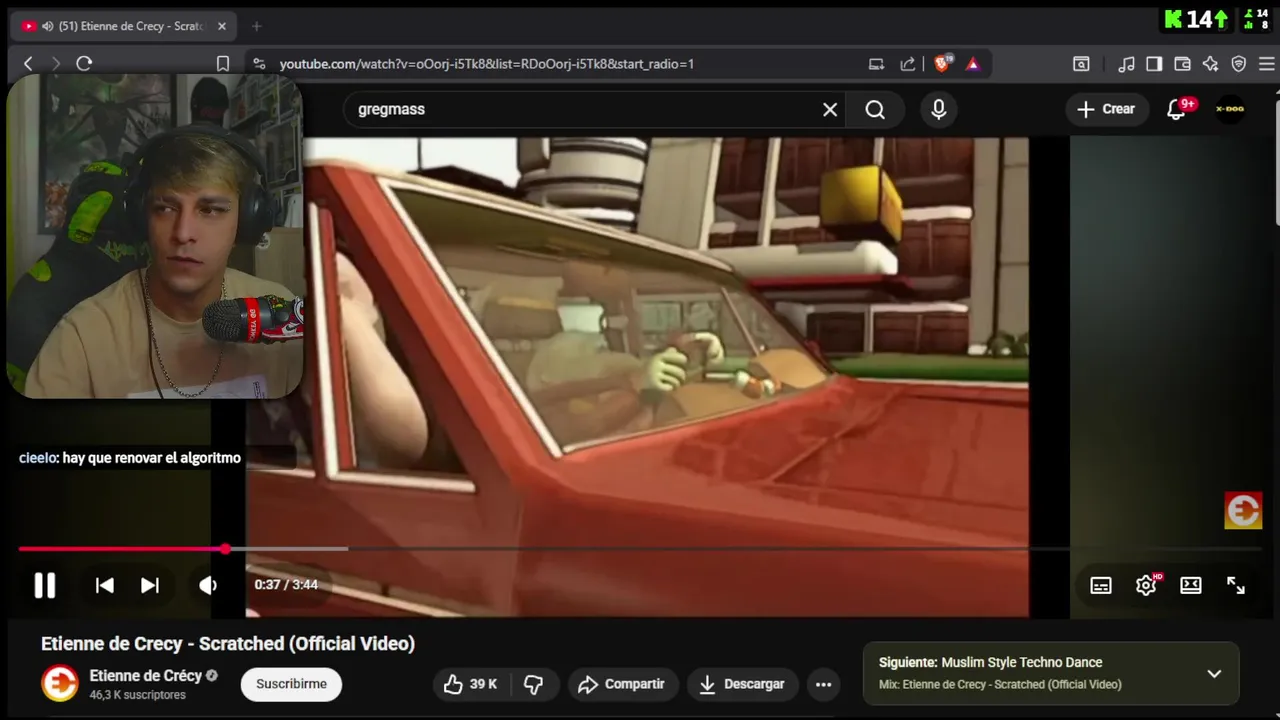1280x720 pixels.
Task: Close the Etienne de Crecy tab
Action: (222, 26)
